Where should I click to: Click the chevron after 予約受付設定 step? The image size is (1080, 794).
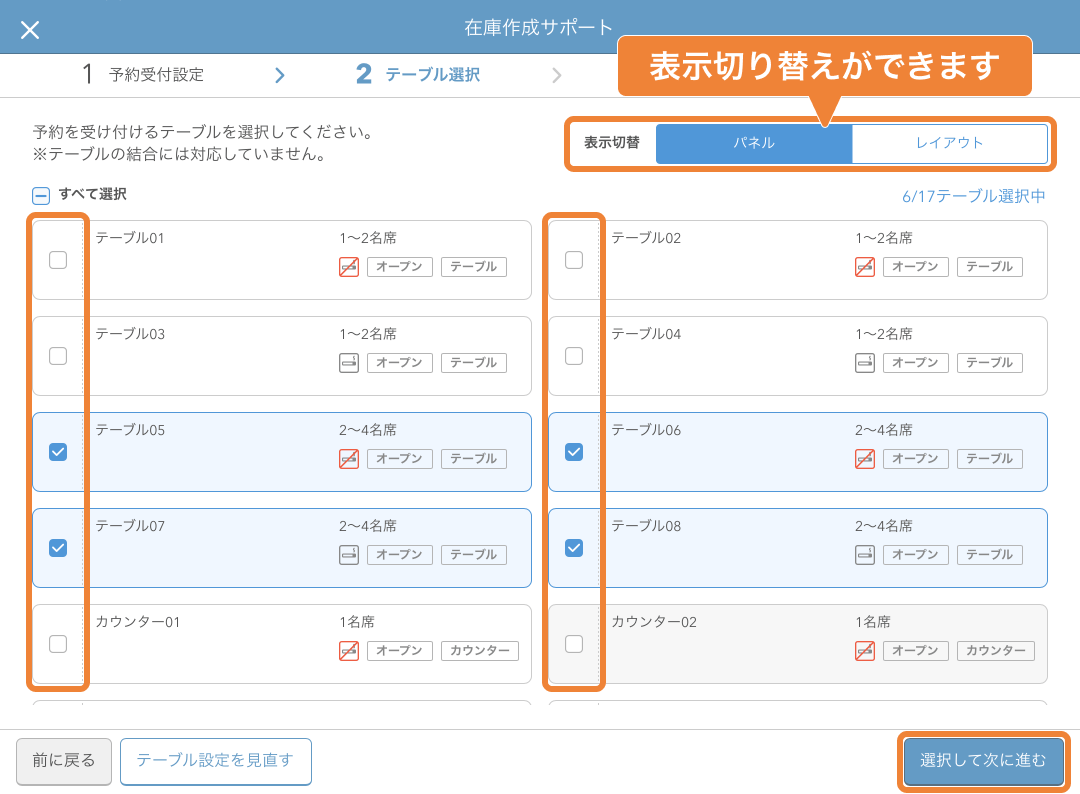click(280, 75)
